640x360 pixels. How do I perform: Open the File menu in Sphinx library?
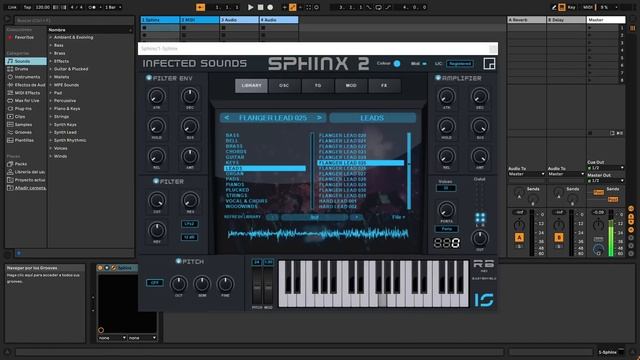click(x=398, y=217)
